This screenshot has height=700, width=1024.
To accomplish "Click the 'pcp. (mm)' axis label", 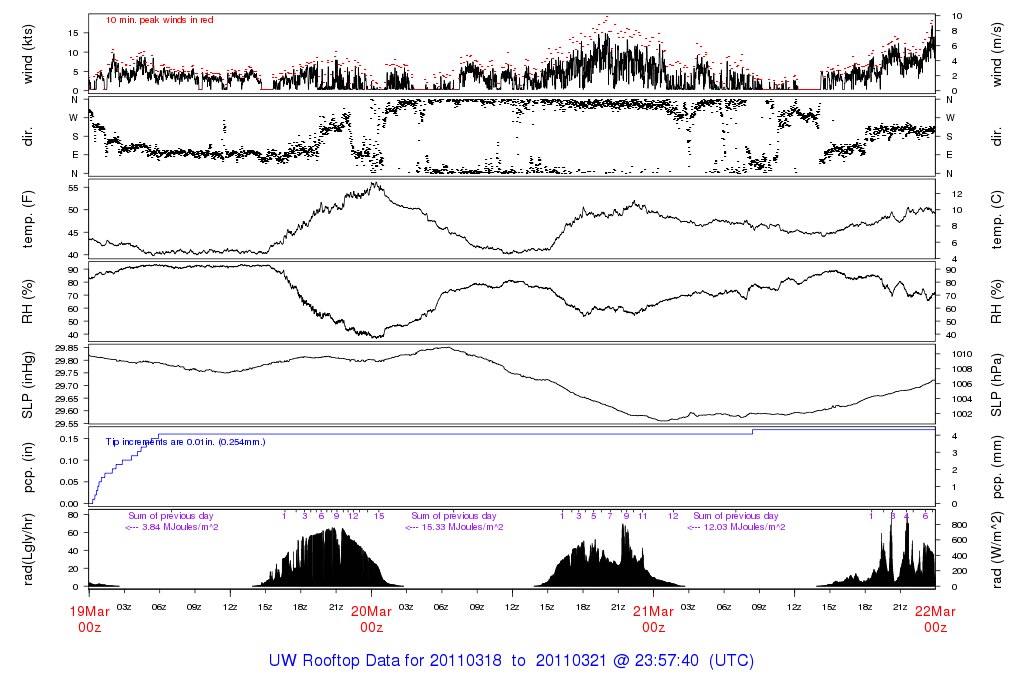I will pyautogui.click(x=996, y=468).
